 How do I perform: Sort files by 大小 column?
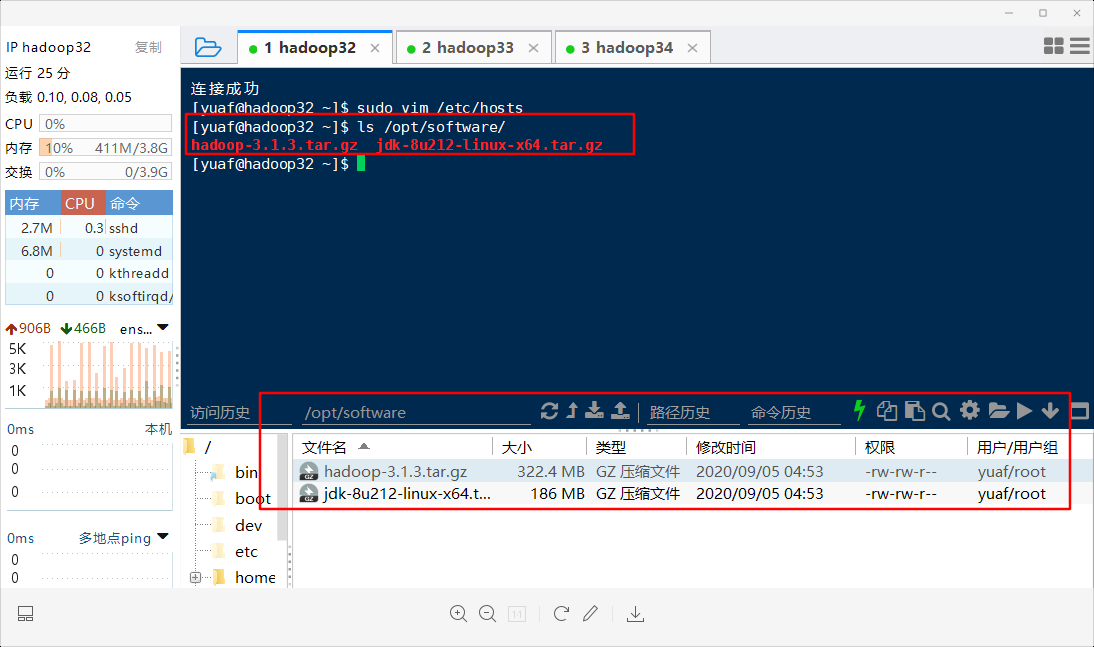tap(540, 447)
